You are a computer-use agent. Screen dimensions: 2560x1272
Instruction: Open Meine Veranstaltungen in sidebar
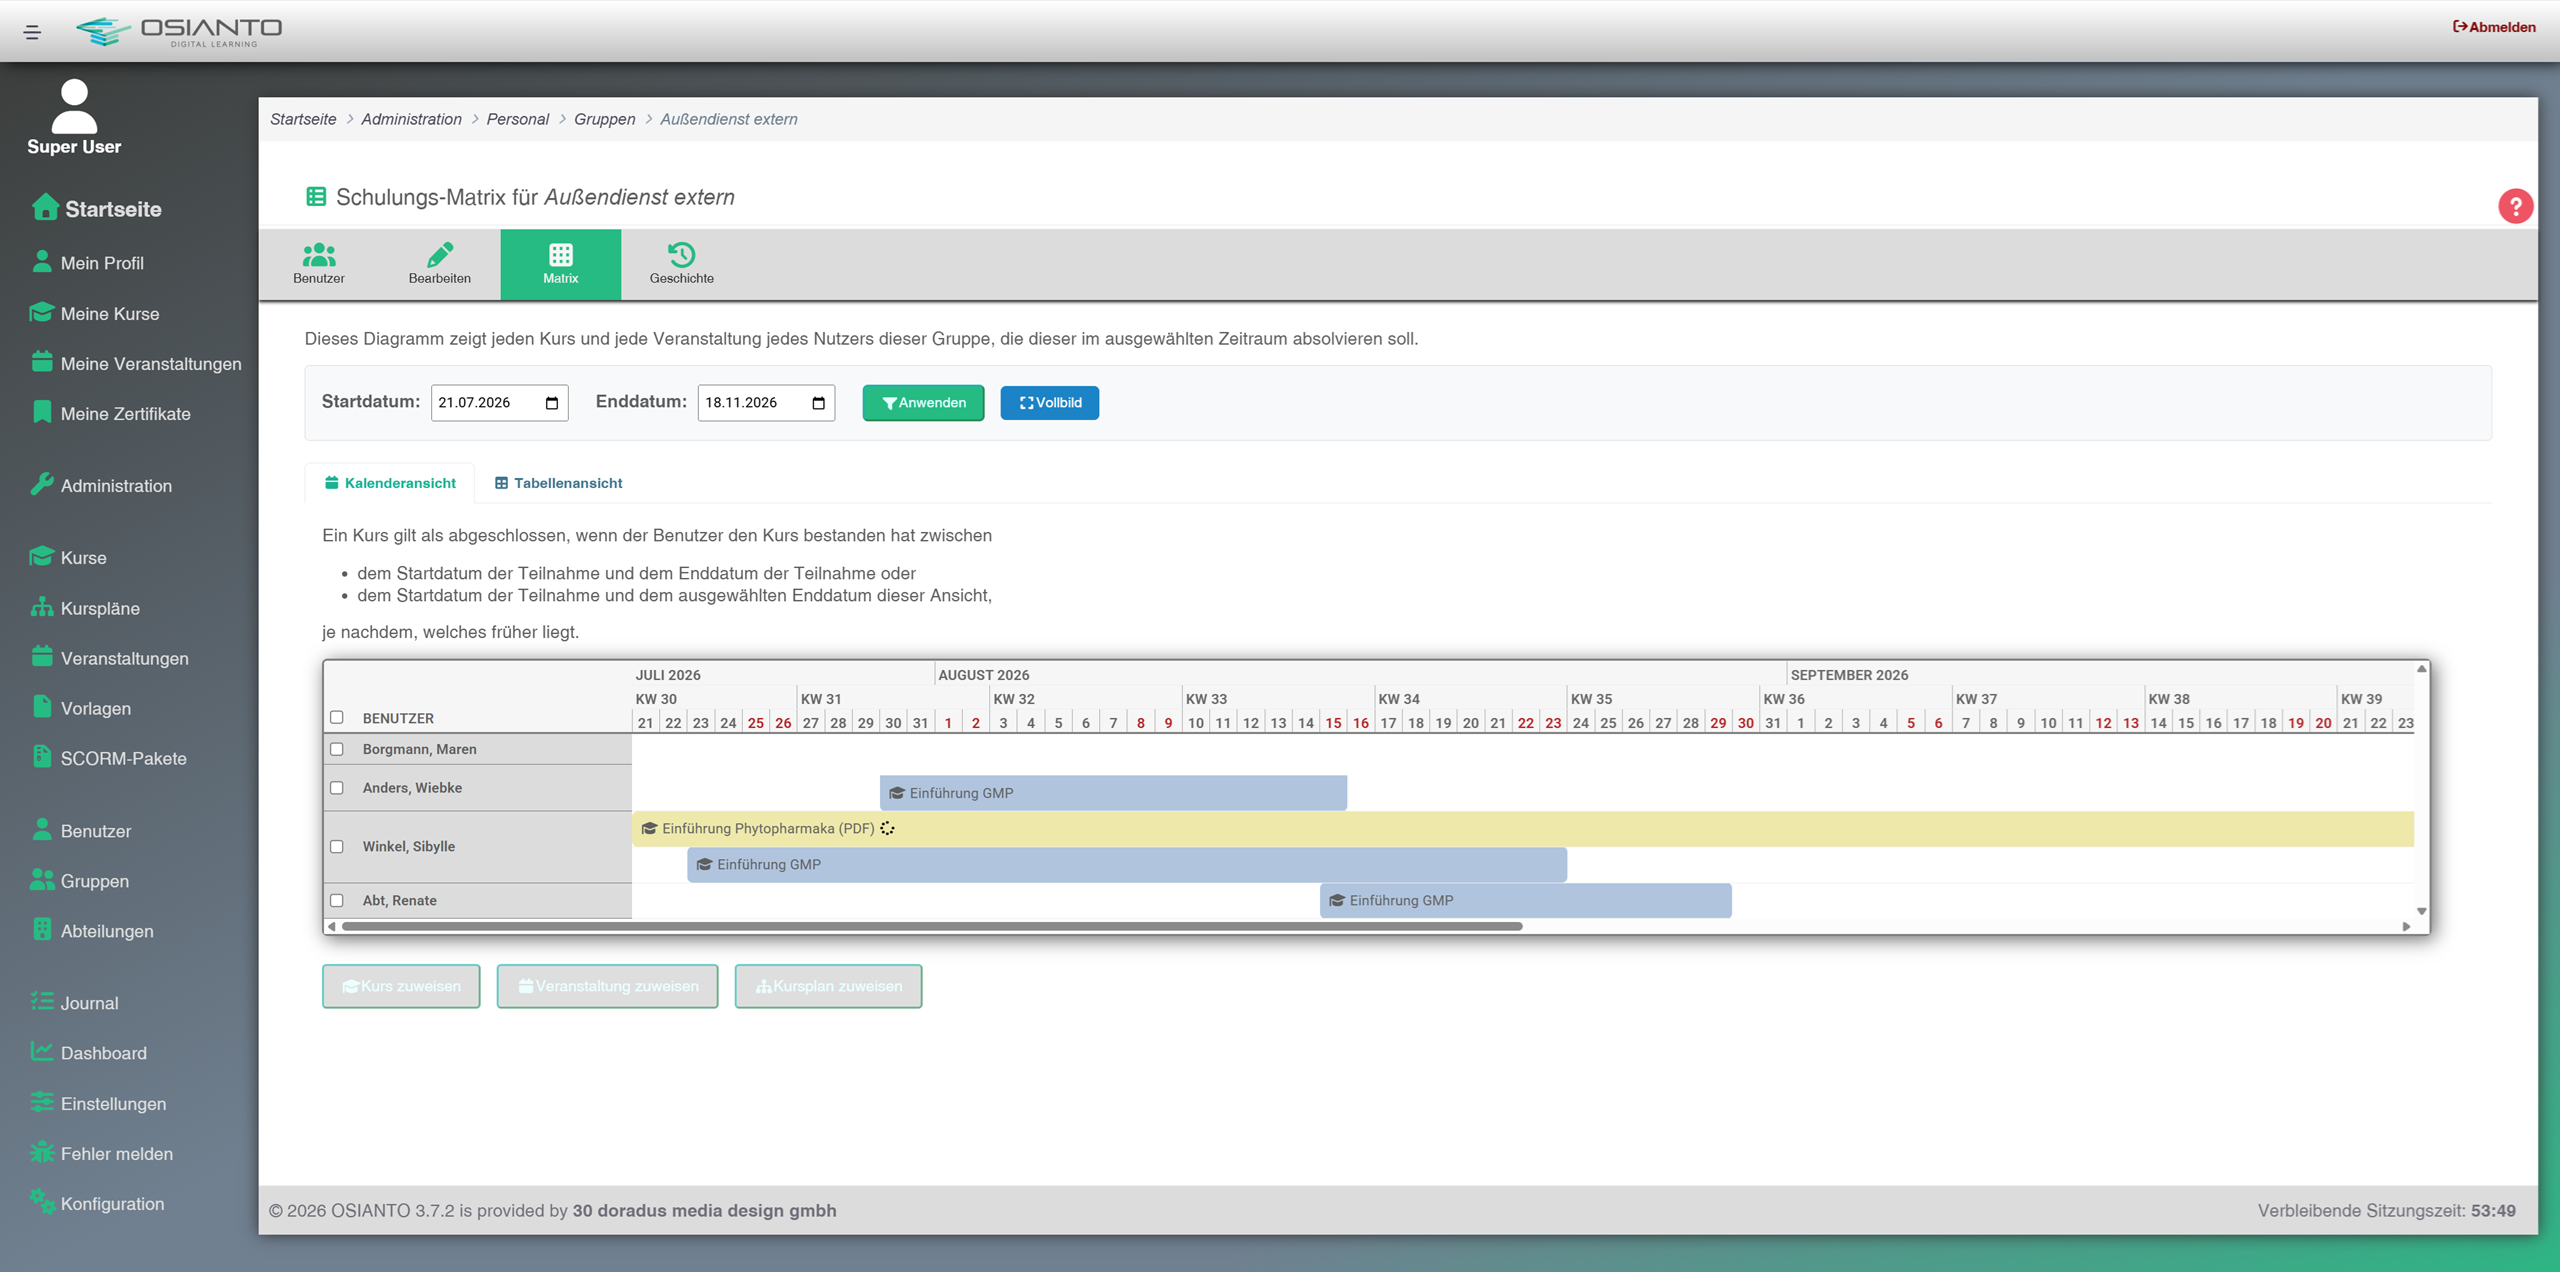coord(136,363)
